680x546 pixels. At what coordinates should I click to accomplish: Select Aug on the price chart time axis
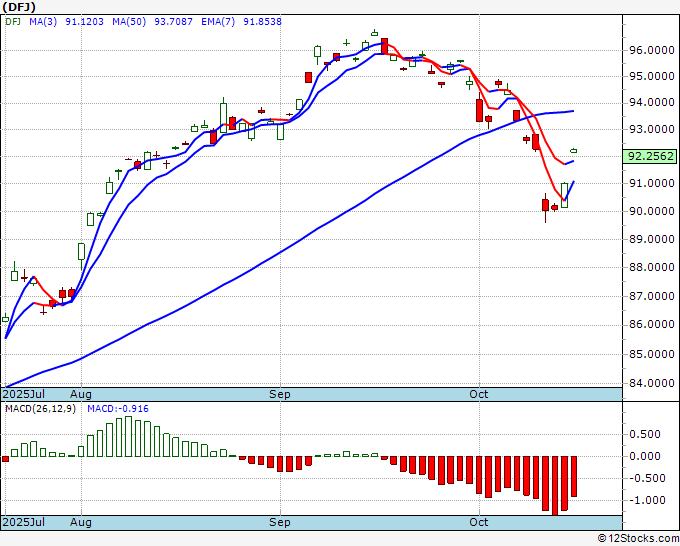[x=81, y=394]
